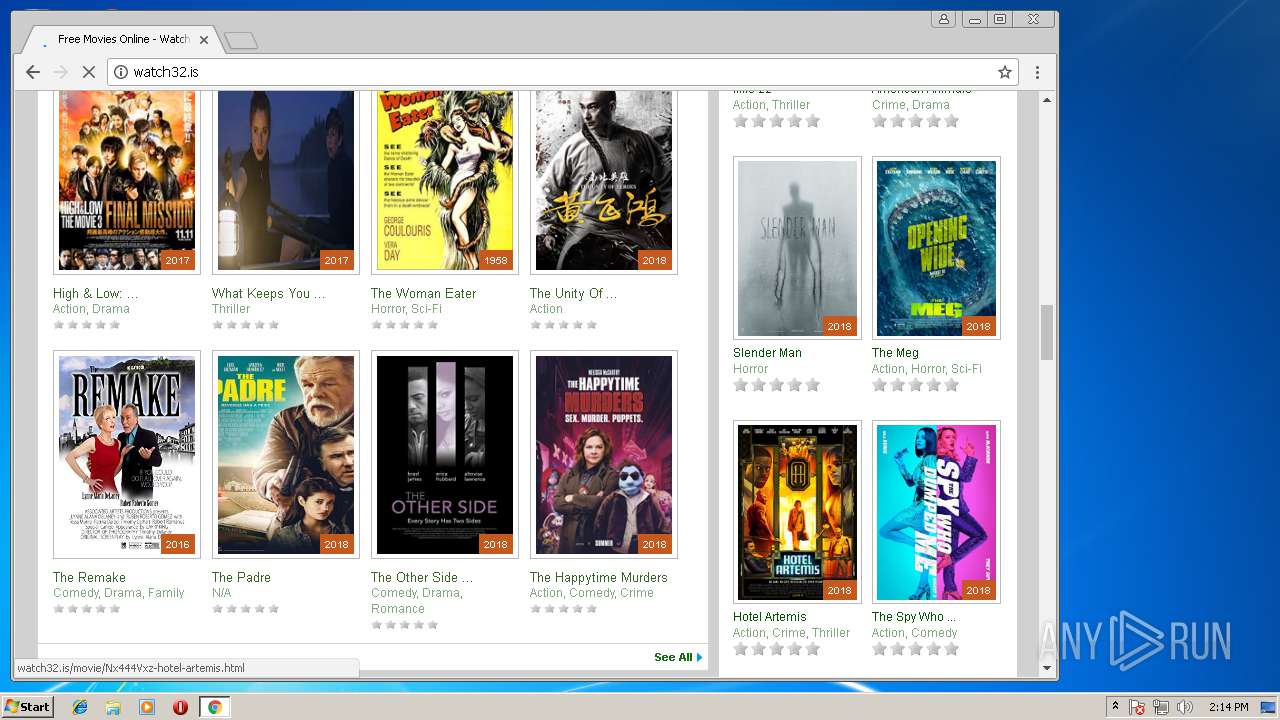Click 'The Remake' title link
The height and width of the screenshot is (720, 1280).
89,577
